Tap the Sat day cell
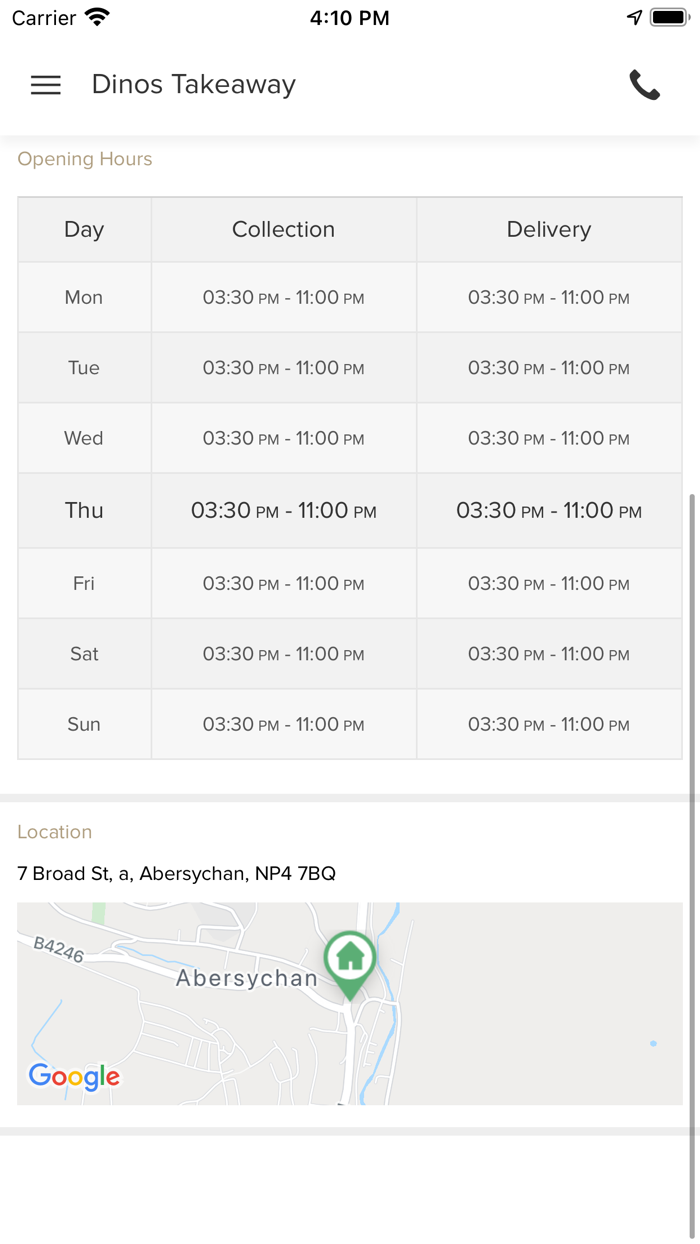 (84, 653)
